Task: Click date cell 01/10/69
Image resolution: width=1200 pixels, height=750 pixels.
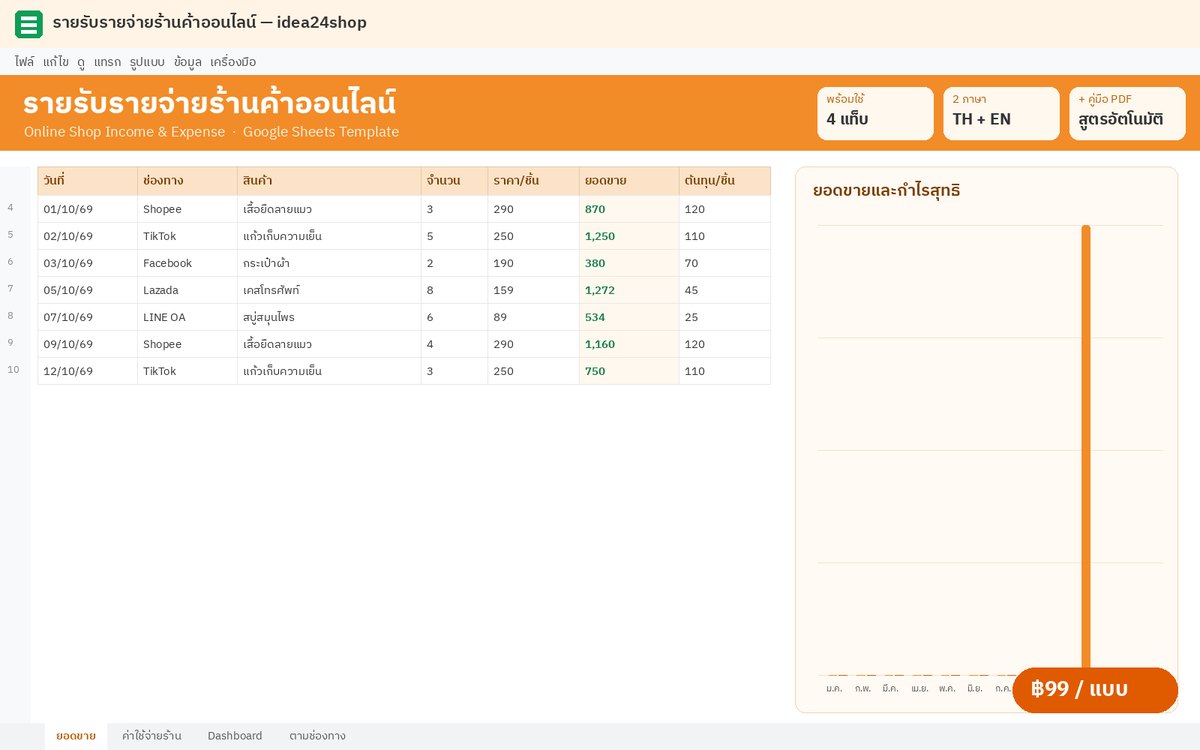Action: (x=88, y=209)
